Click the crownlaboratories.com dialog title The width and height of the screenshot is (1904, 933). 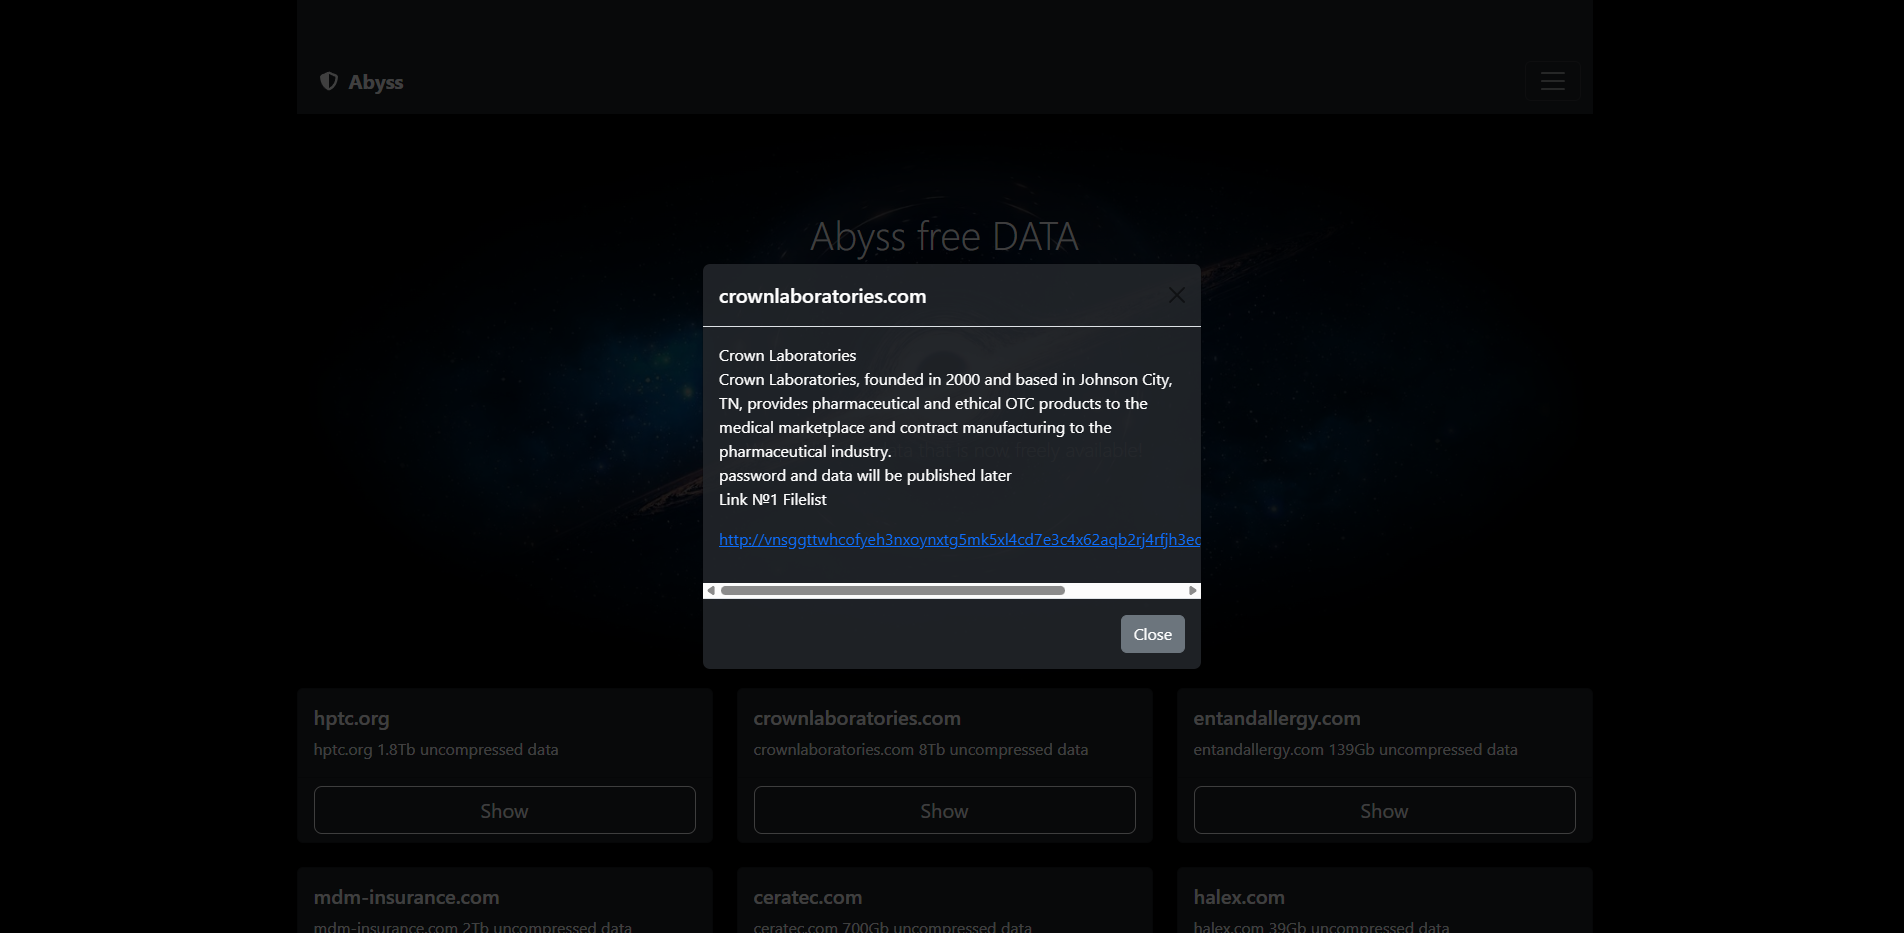coord(822,296)
